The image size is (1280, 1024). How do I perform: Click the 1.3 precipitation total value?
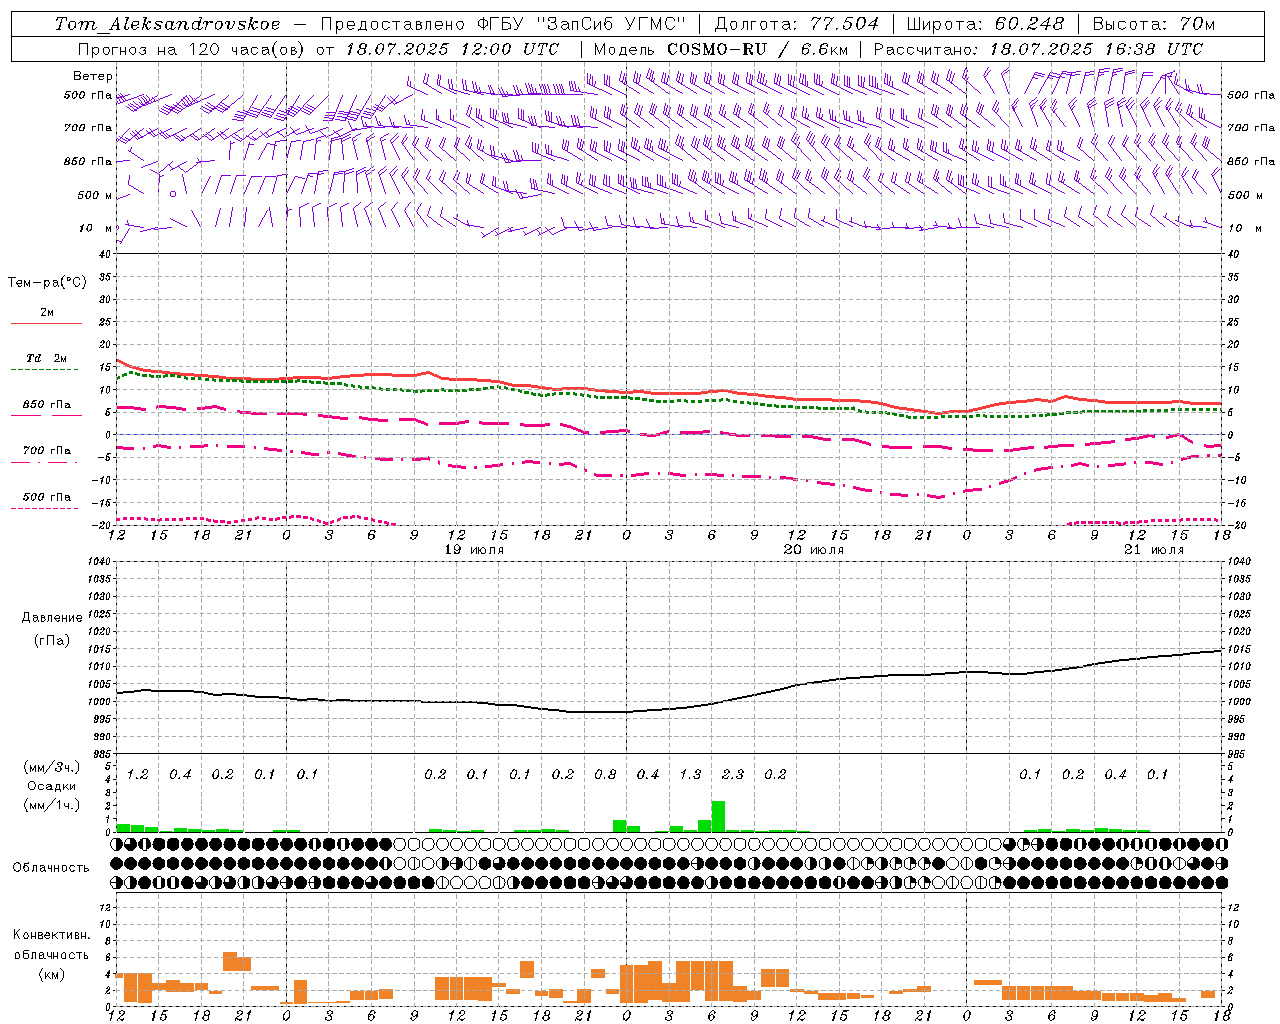pos(690,774)
